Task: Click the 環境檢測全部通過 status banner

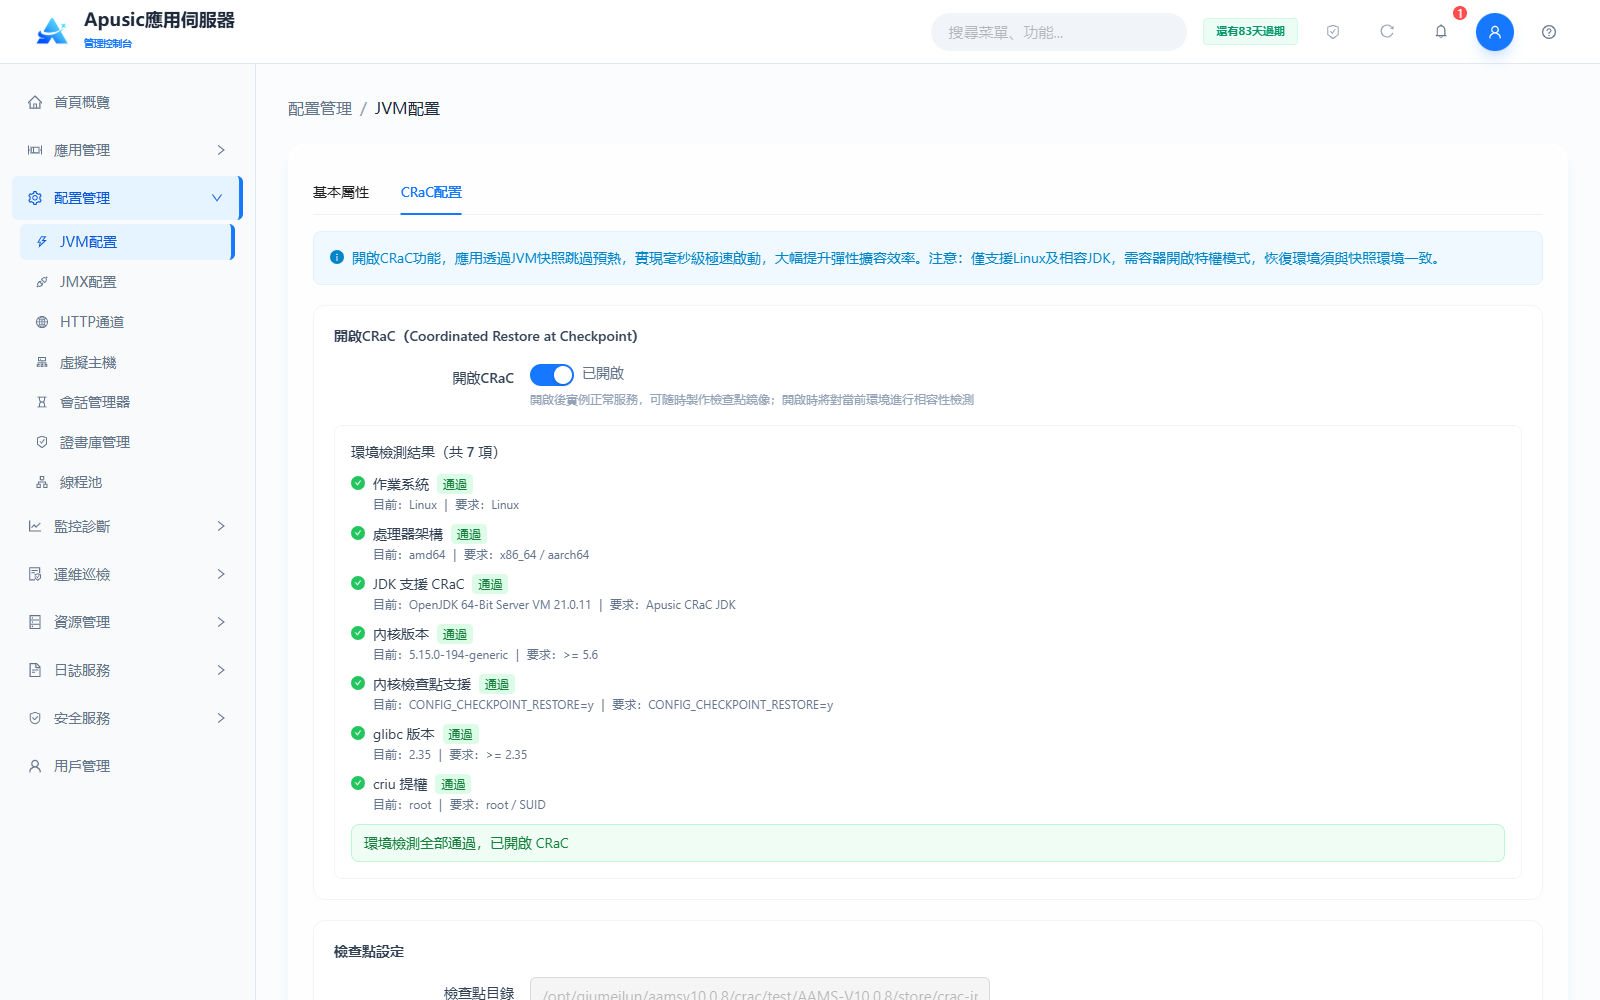Action: click(x=928, y=843)
